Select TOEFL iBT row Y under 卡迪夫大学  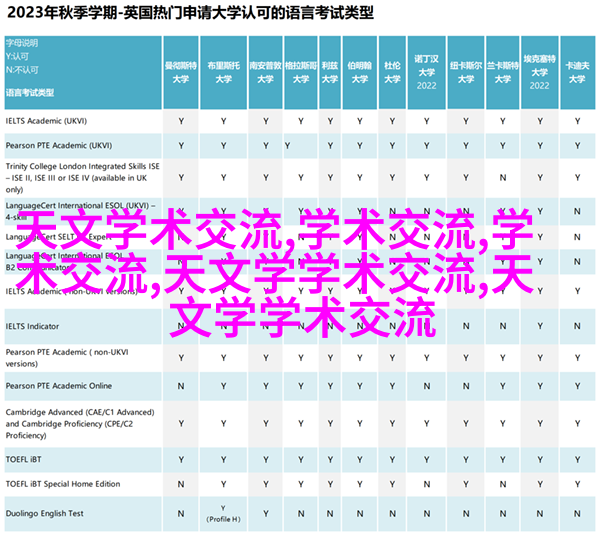click(x=577, y=460)
